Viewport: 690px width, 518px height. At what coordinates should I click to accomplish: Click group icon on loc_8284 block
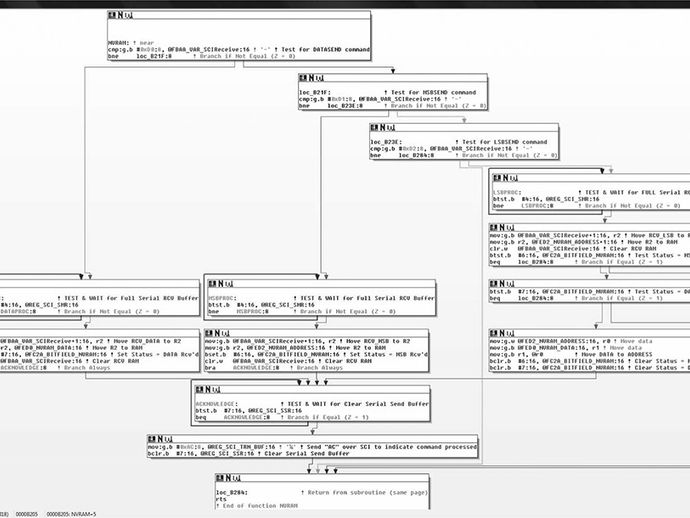point(237,478)
